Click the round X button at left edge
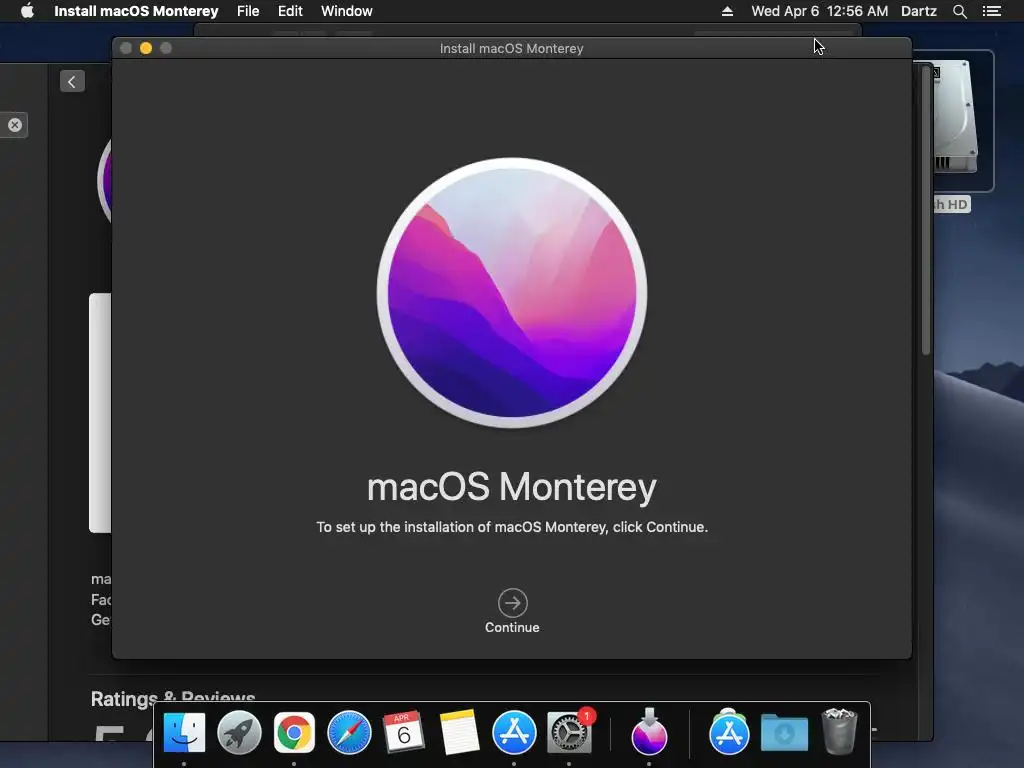This screenshot has height=768, width=1024. [x=15, y=125]
